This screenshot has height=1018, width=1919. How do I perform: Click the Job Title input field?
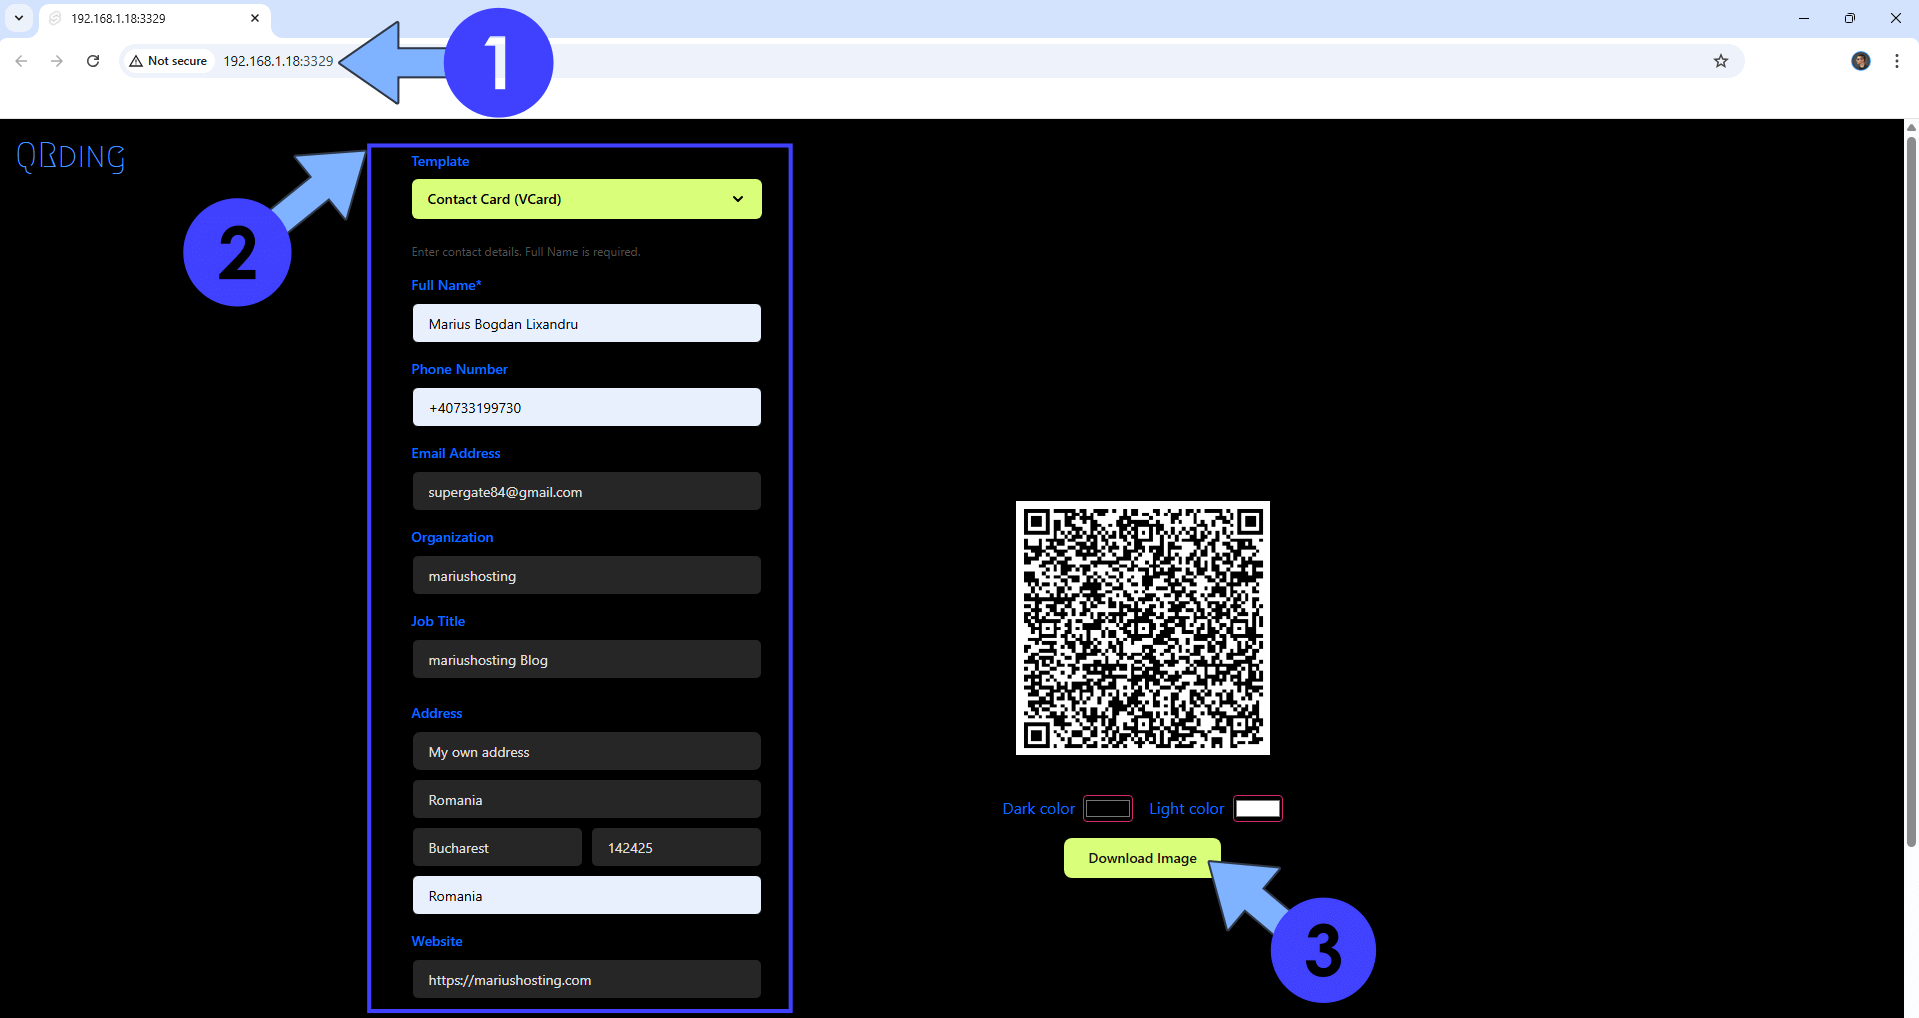click(x=586, y=659)
